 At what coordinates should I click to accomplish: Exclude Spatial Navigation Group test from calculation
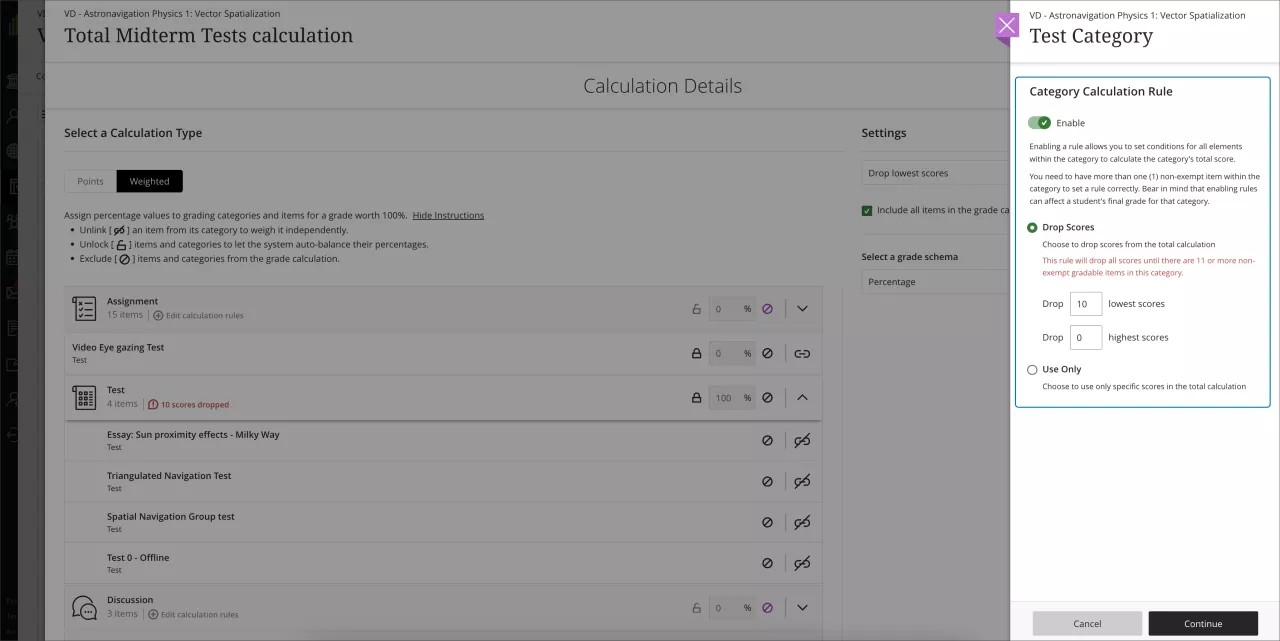768,522
